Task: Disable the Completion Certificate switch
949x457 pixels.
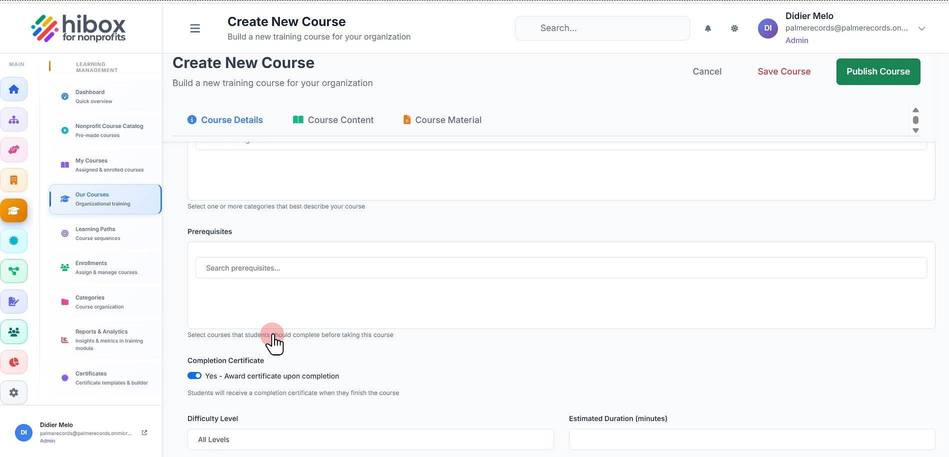Action: tap(194, 376)
